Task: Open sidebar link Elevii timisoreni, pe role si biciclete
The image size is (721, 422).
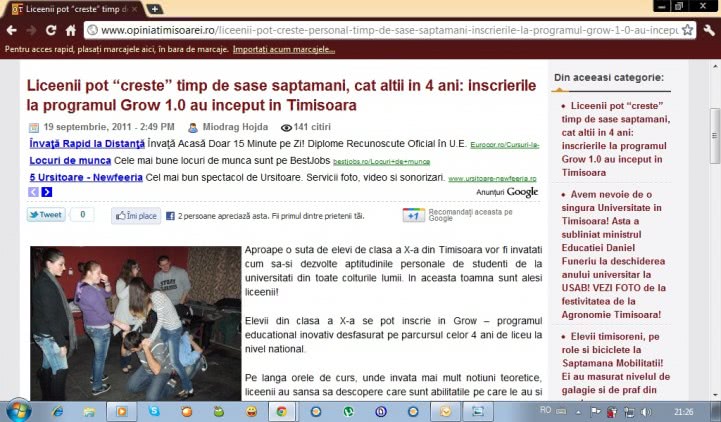Action: (x=615, y=363)
